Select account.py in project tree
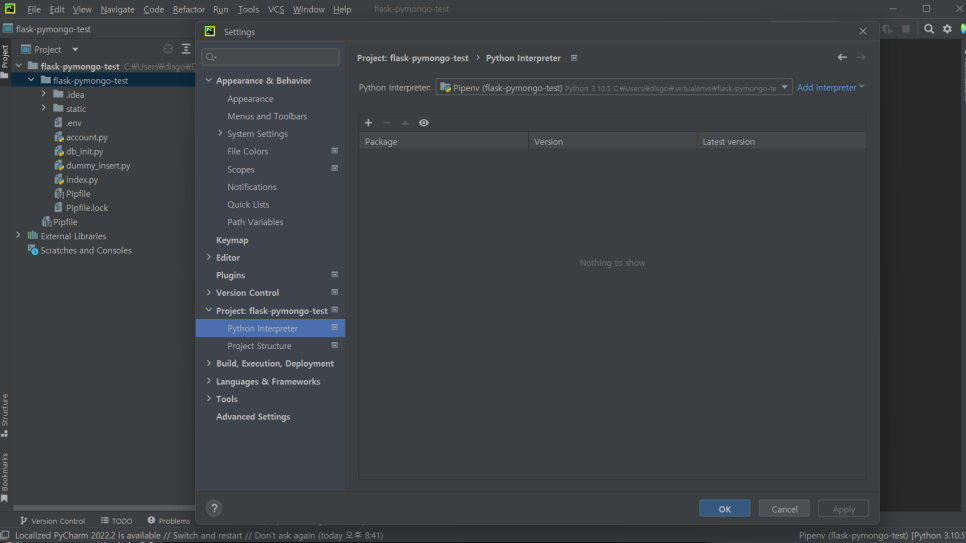966x543 pixels. [86, 137]
